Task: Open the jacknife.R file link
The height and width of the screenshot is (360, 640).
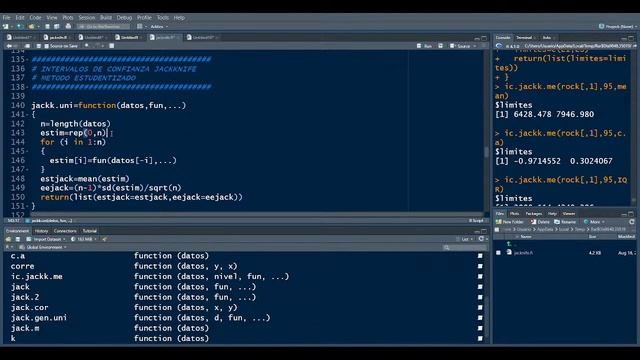Action: [x=523, y=253]
